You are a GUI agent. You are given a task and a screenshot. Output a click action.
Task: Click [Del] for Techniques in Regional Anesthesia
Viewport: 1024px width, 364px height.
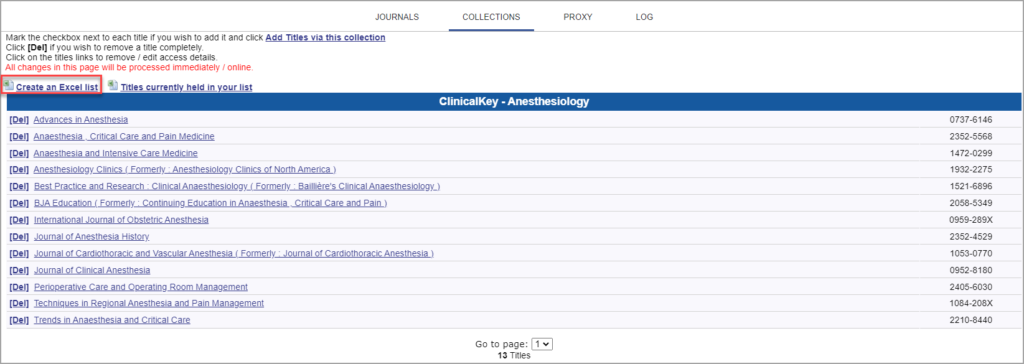click(x=20, y=303)
